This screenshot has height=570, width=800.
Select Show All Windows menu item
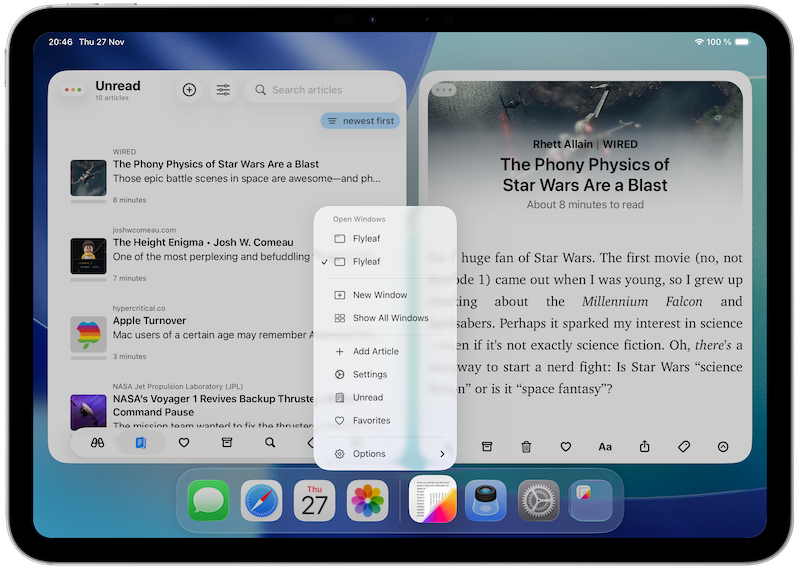click(x=390, y=318)
